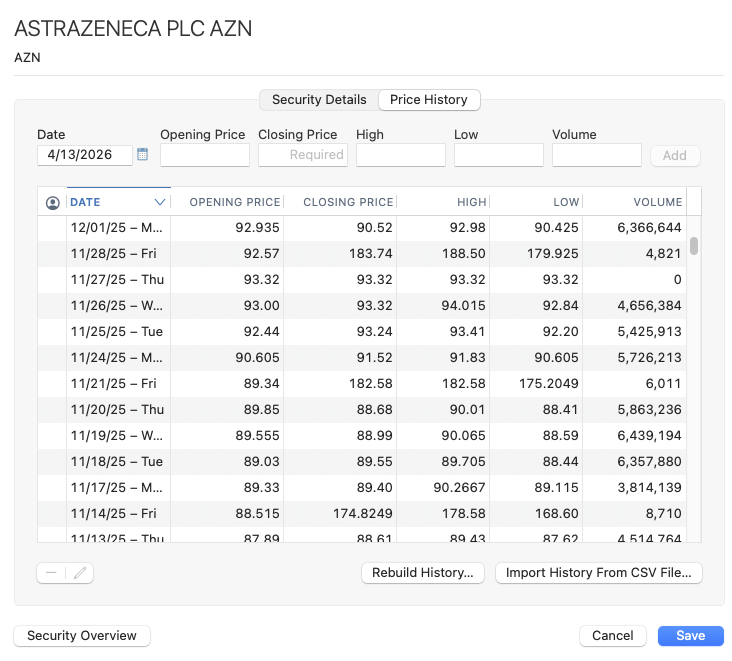Click the High price input field
This screenshot has width=732, height=661.
401,155
